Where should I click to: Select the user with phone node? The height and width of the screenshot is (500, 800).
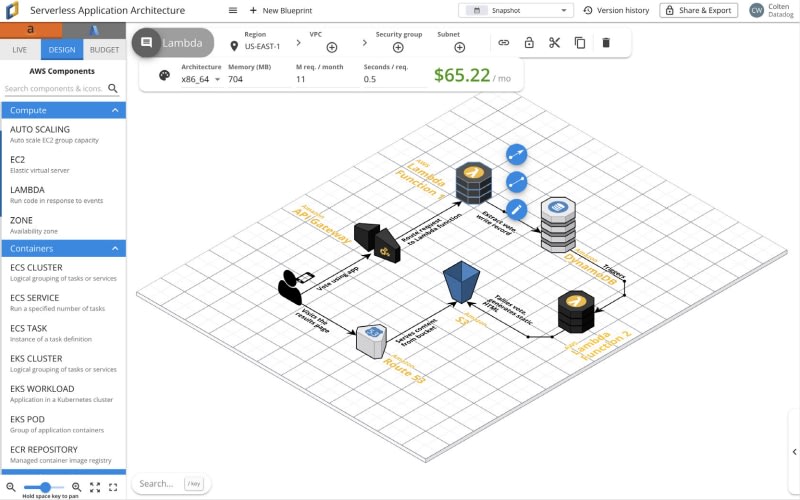coord(294,287)
